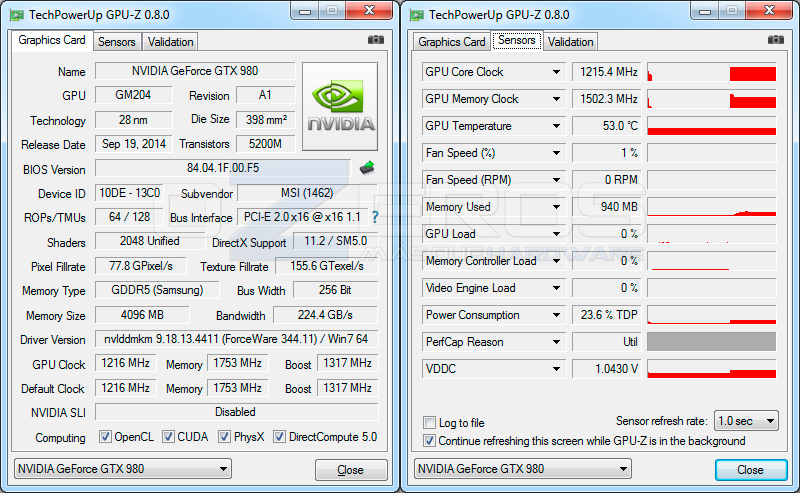The height and width of the screenshot is (493, 800).
Task: Click the Bandwidth 224.4 GB/s field
Action: [326, 315]
